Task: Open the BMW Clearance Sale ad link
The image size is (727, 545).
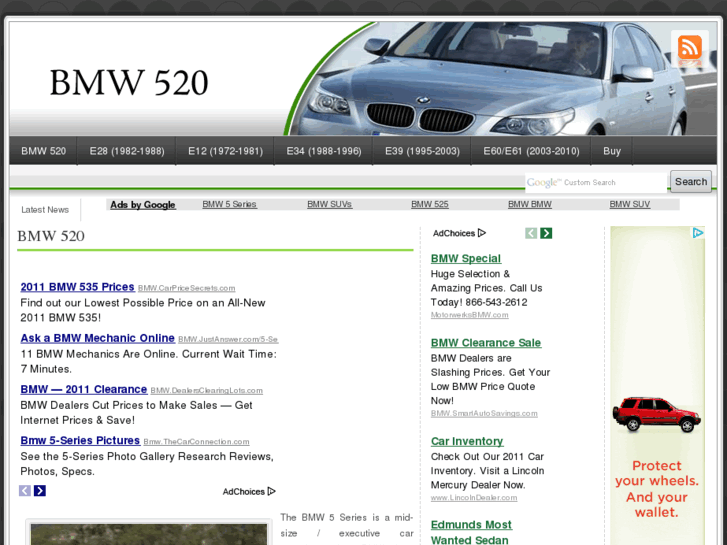Action: click(486, 343)
